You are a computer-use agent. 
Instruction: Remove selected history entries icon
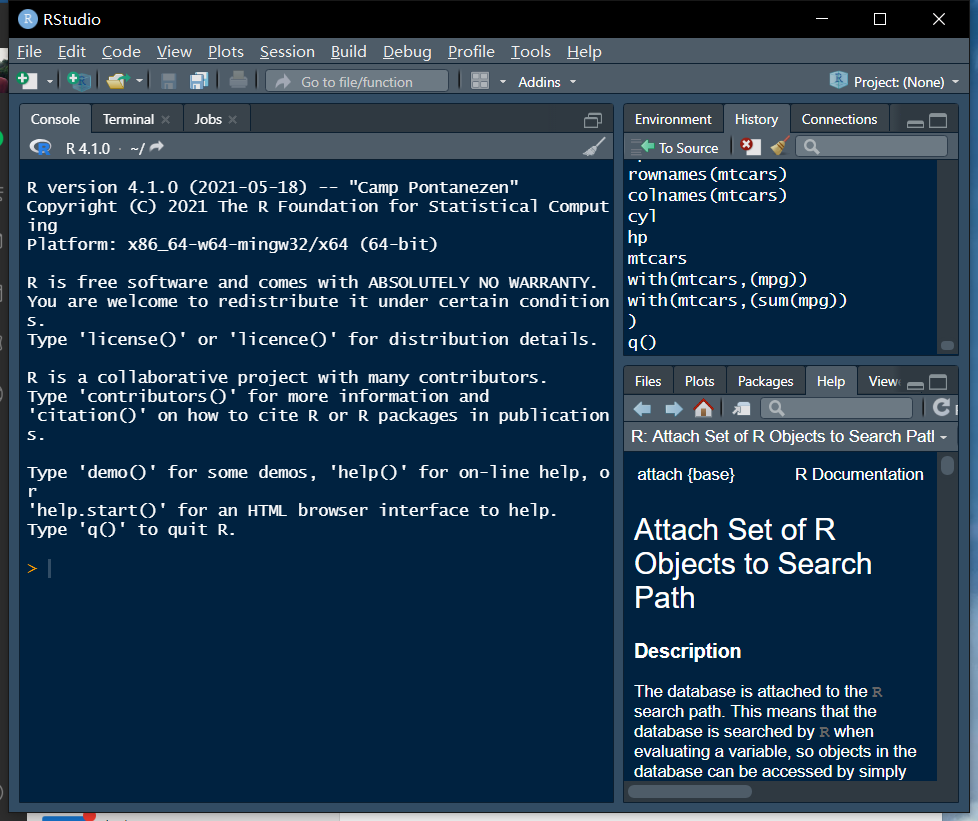(x=749, y=147)
